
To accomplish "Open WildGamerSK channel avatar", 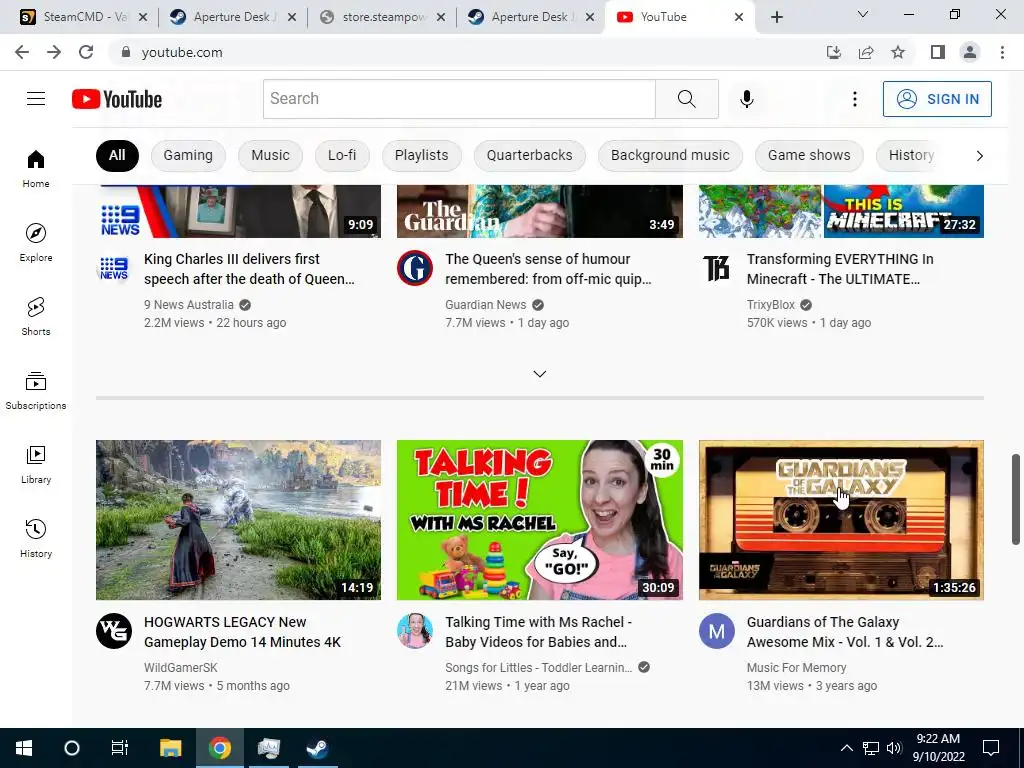I will [x=114, y=631].
